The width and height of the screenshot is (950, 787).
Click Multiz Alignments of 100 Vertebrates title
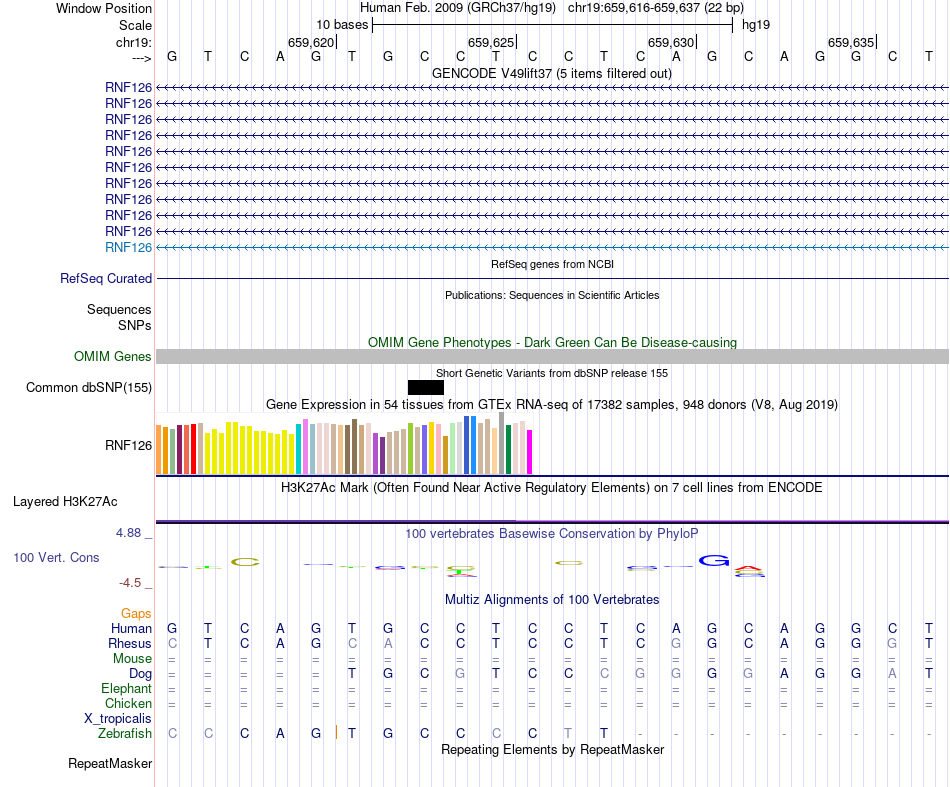coord(552,599)
